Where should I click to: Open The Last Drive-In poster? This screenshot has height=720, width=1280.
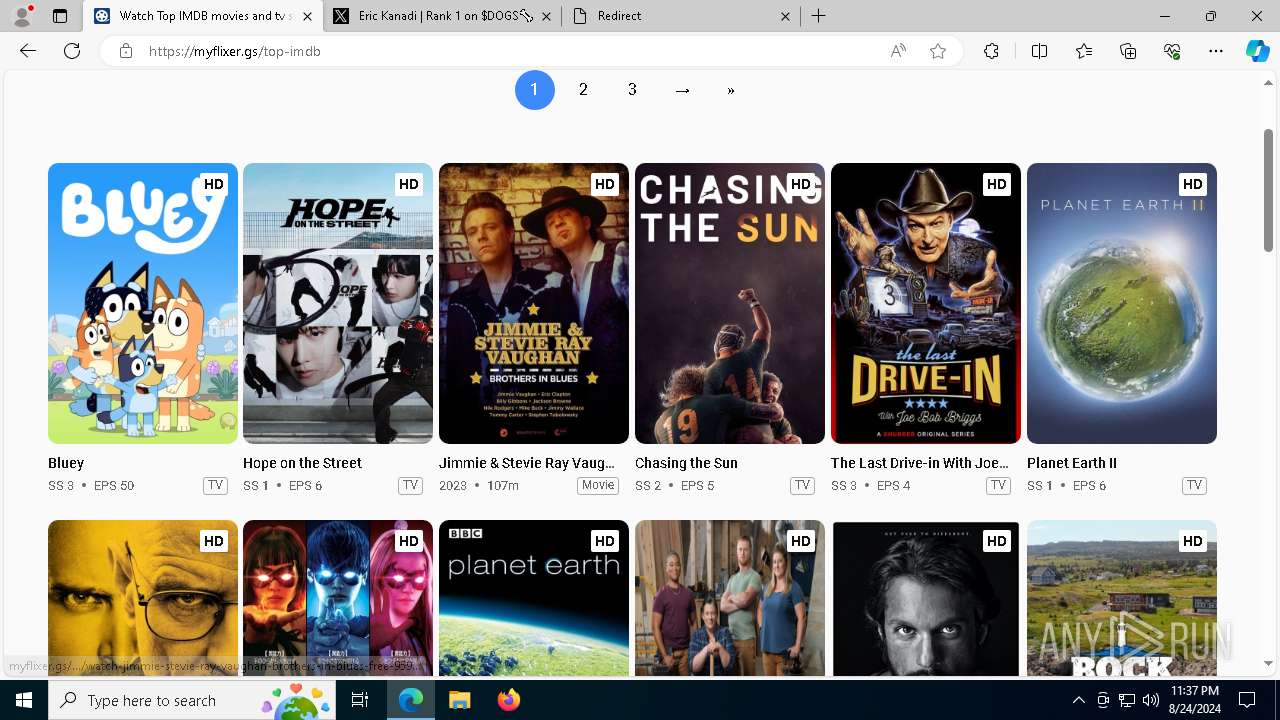(926, 303)
